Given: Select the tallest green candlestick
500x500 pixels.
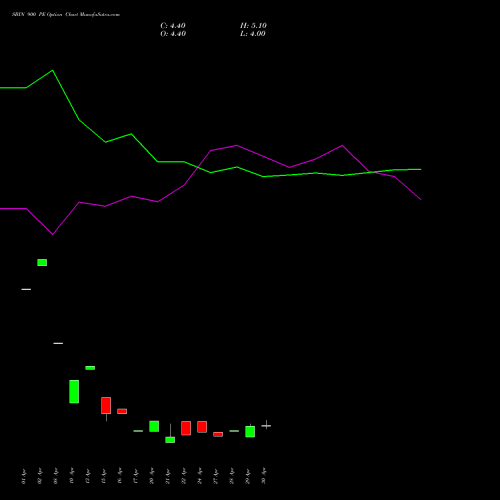Looking at the screenshot, I should tap(74, 392).
